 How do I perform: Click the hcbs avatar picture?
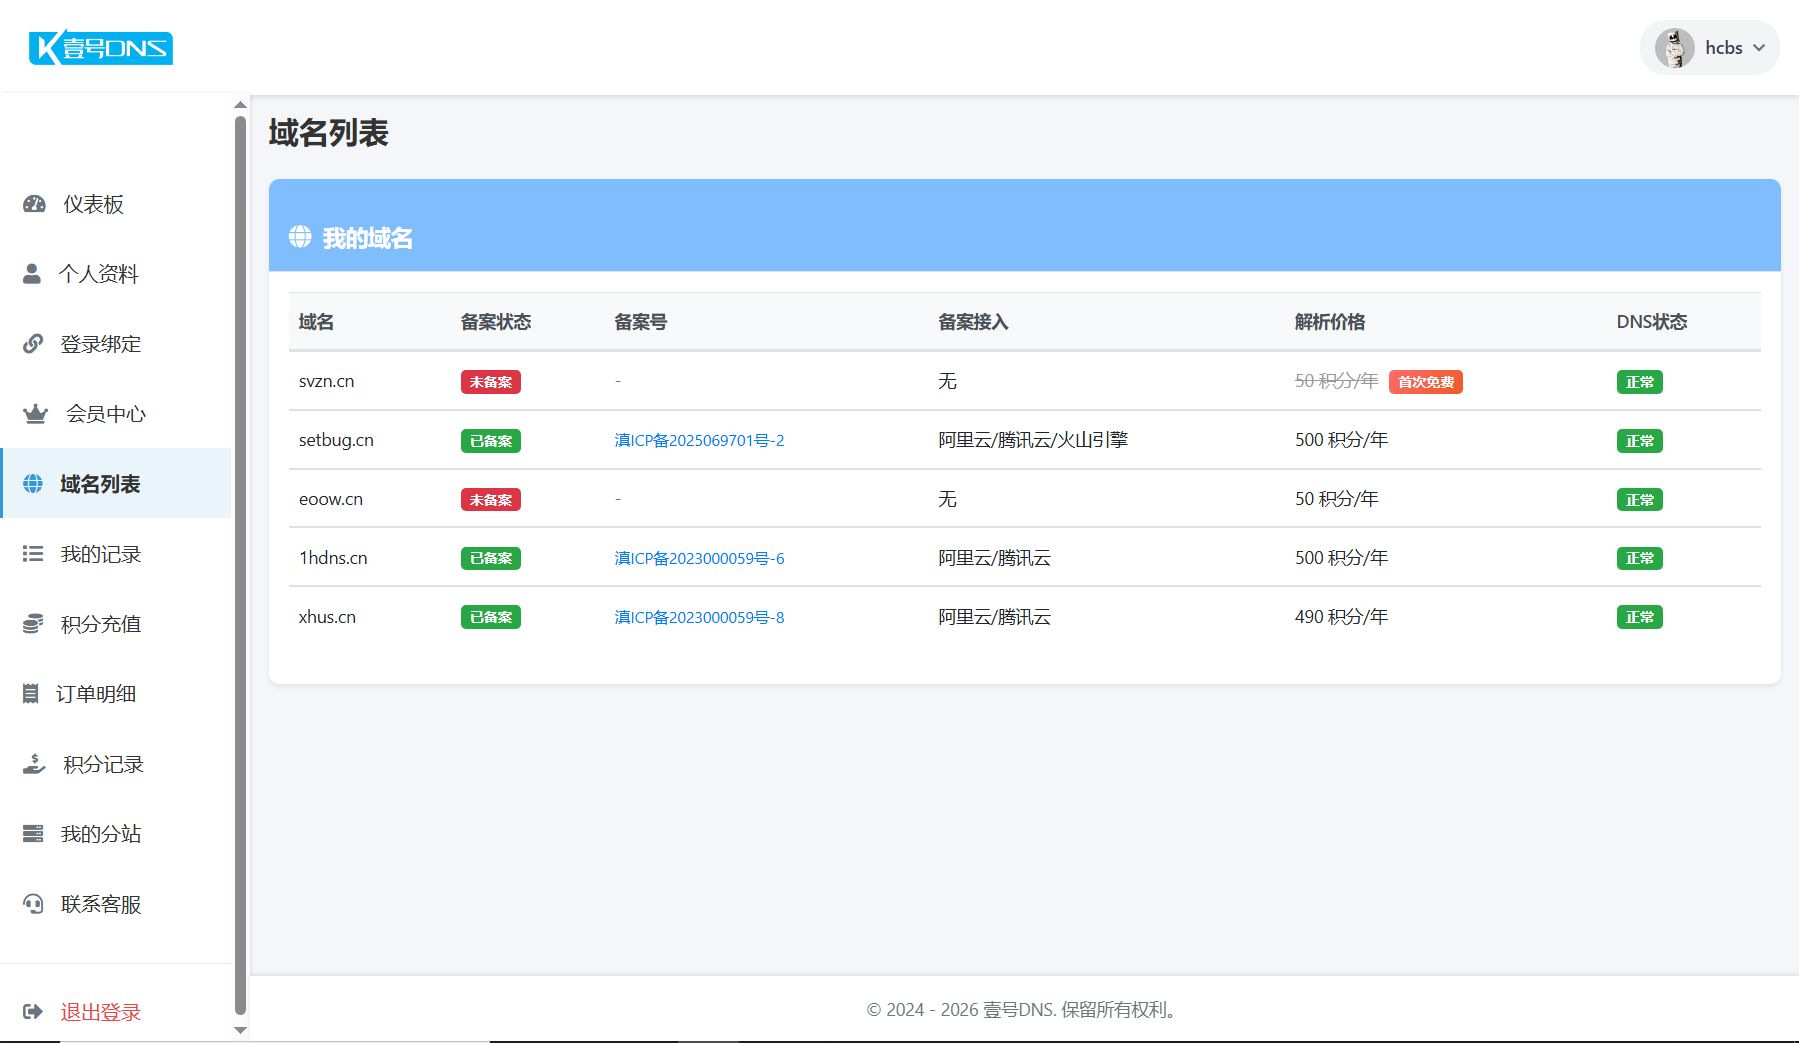(x=1674, y=48)
